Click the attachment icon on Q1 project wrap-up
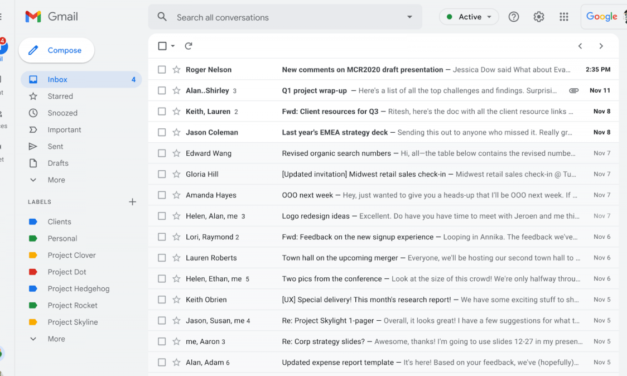Screen dimensions: 627x376 [573, 90]
